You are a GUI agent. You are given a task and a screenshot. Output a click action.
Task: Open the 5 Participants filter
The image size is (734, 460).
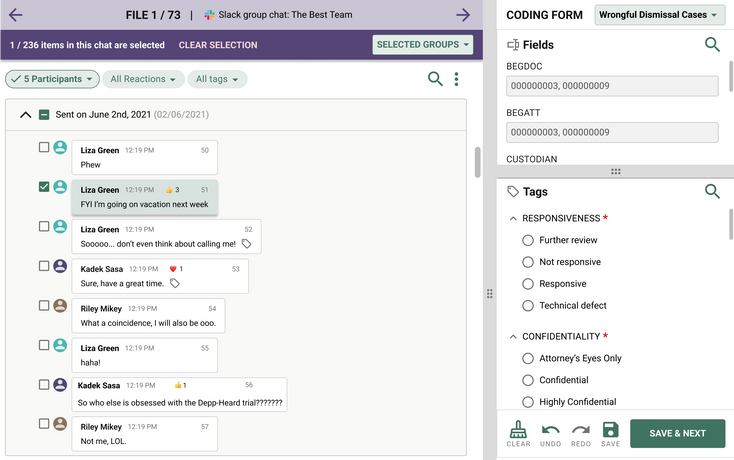52,79
